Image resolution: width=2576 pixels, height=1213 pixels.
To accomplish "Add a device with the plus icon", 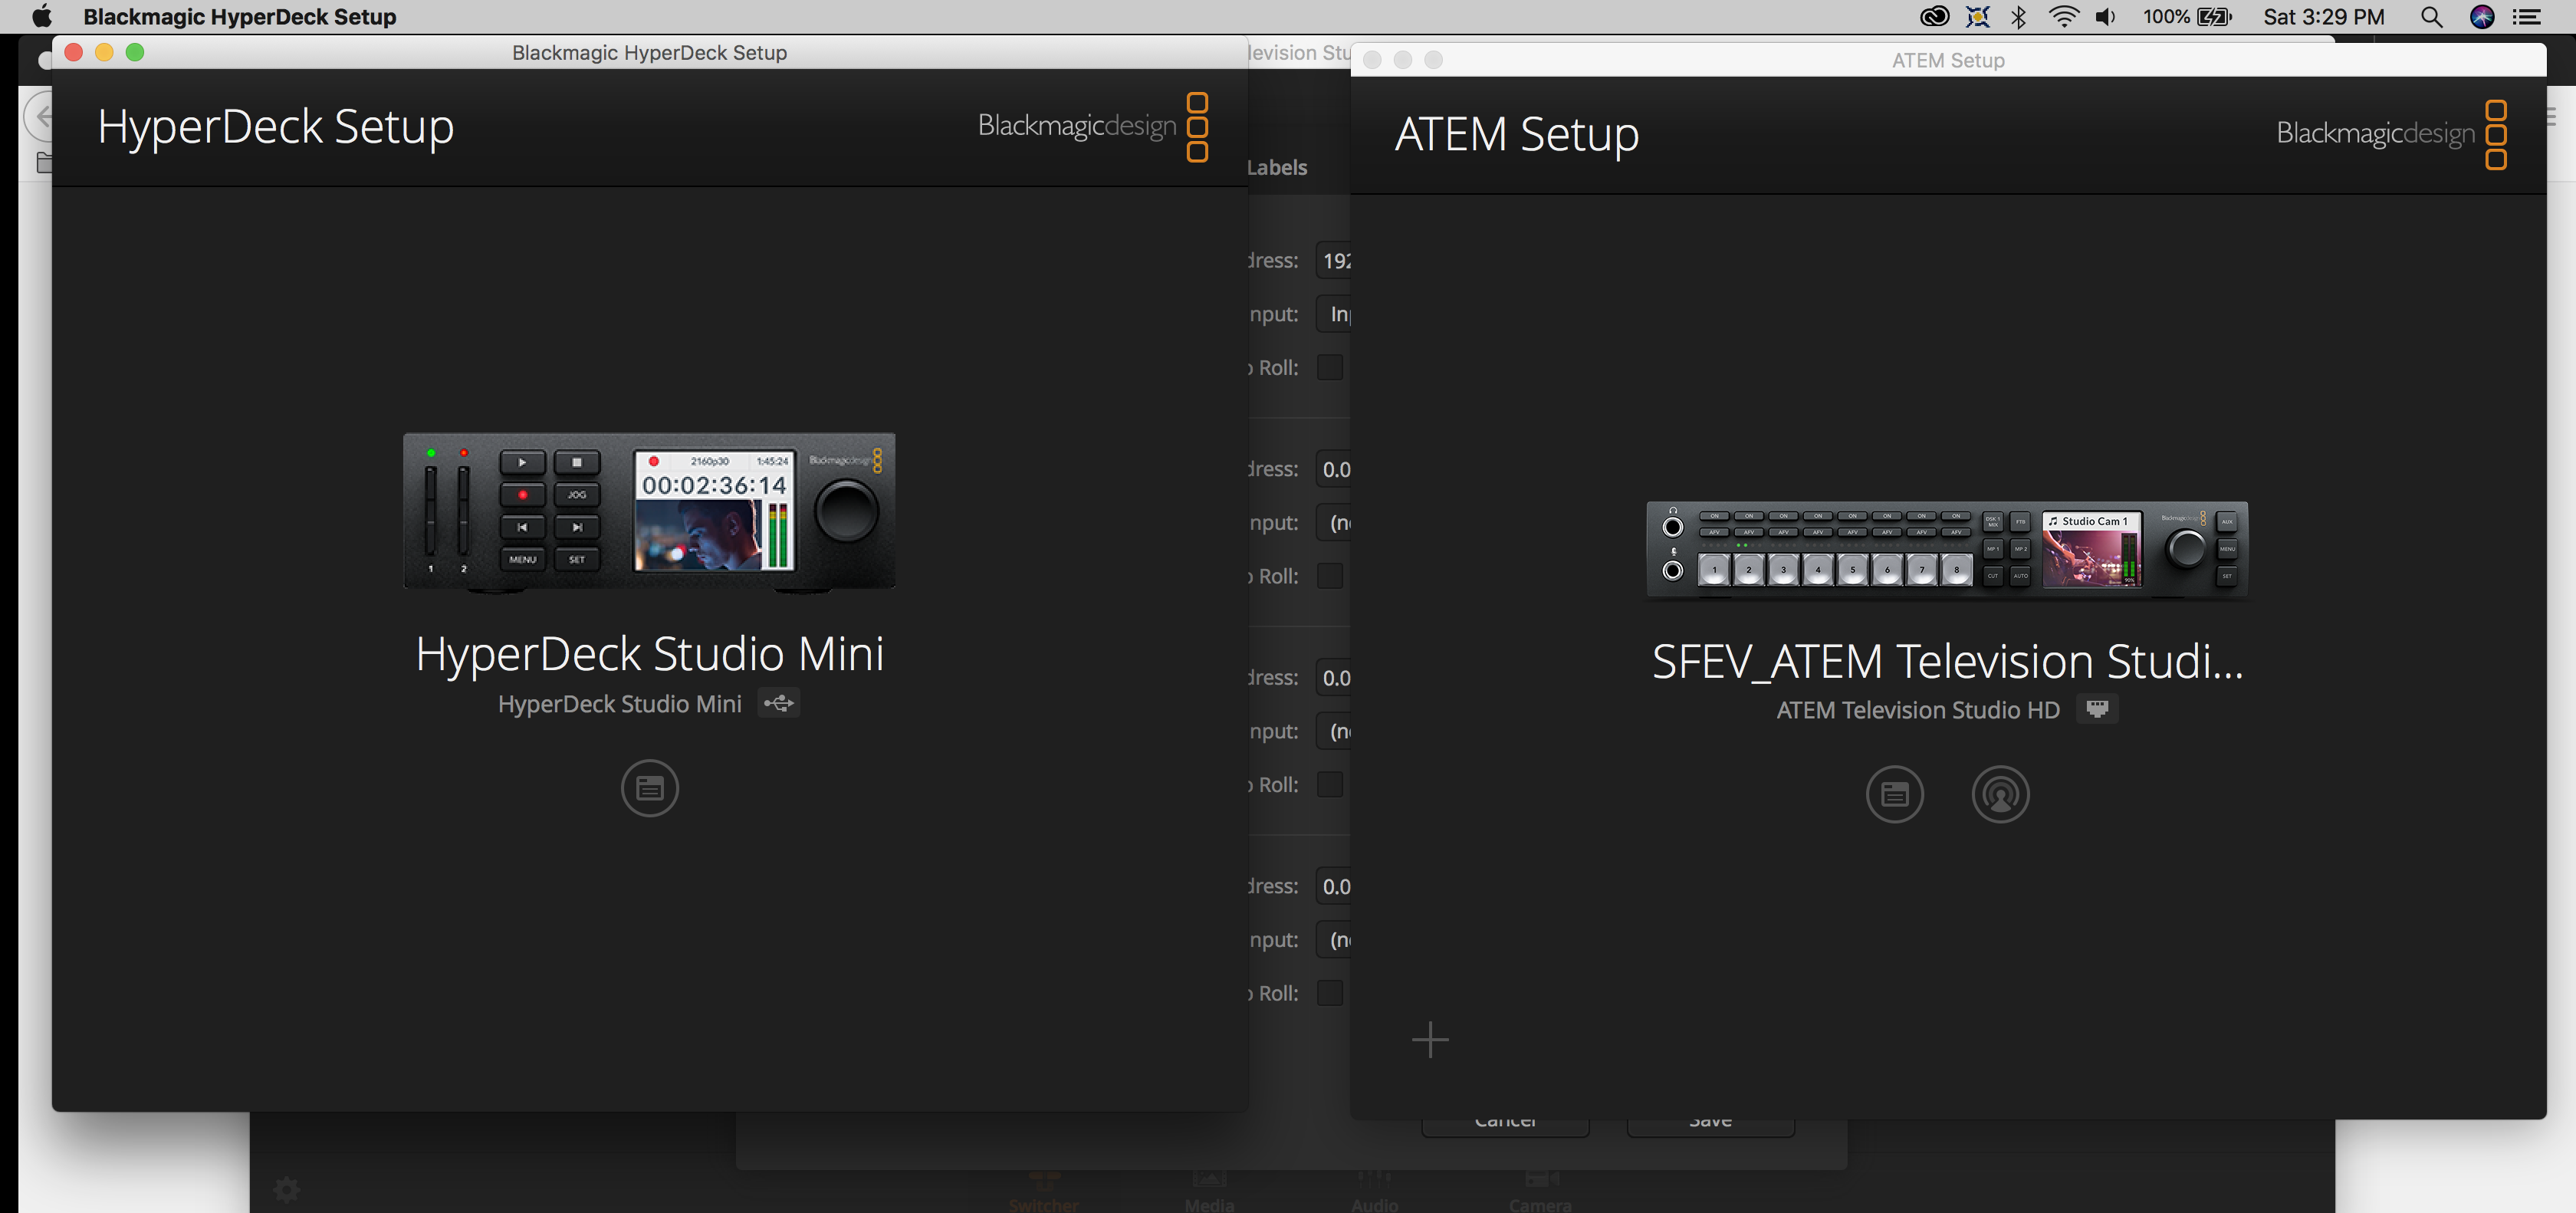I will 1430,1039.
